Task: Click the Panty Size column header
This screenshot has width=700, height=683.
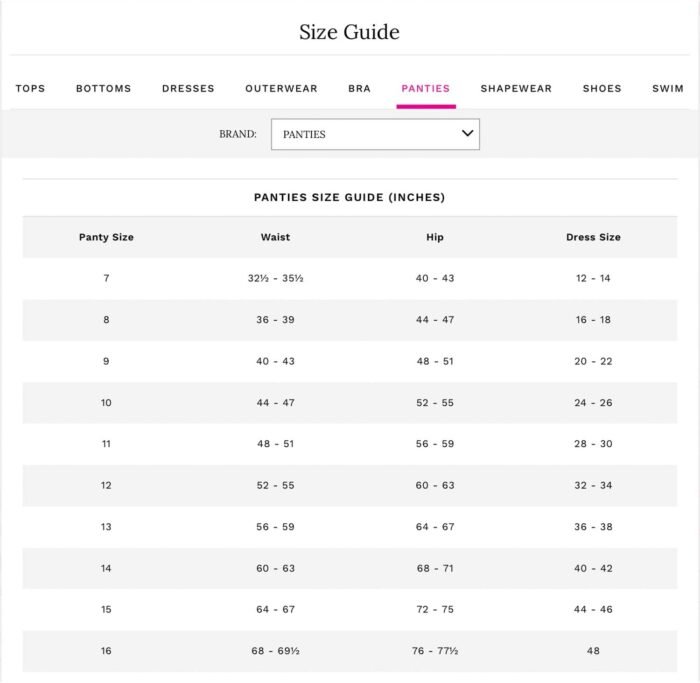Action: pos(106,237)
